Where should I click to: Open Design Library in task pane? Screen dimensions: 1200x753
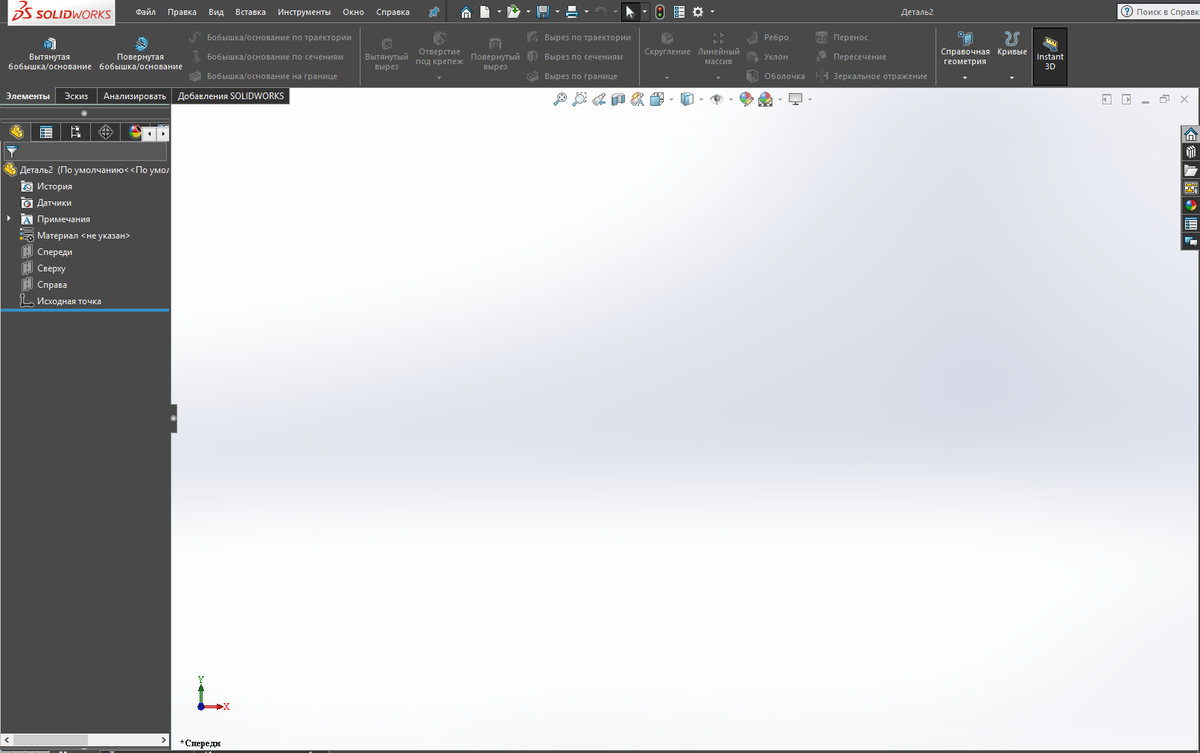coord(1190,152)
